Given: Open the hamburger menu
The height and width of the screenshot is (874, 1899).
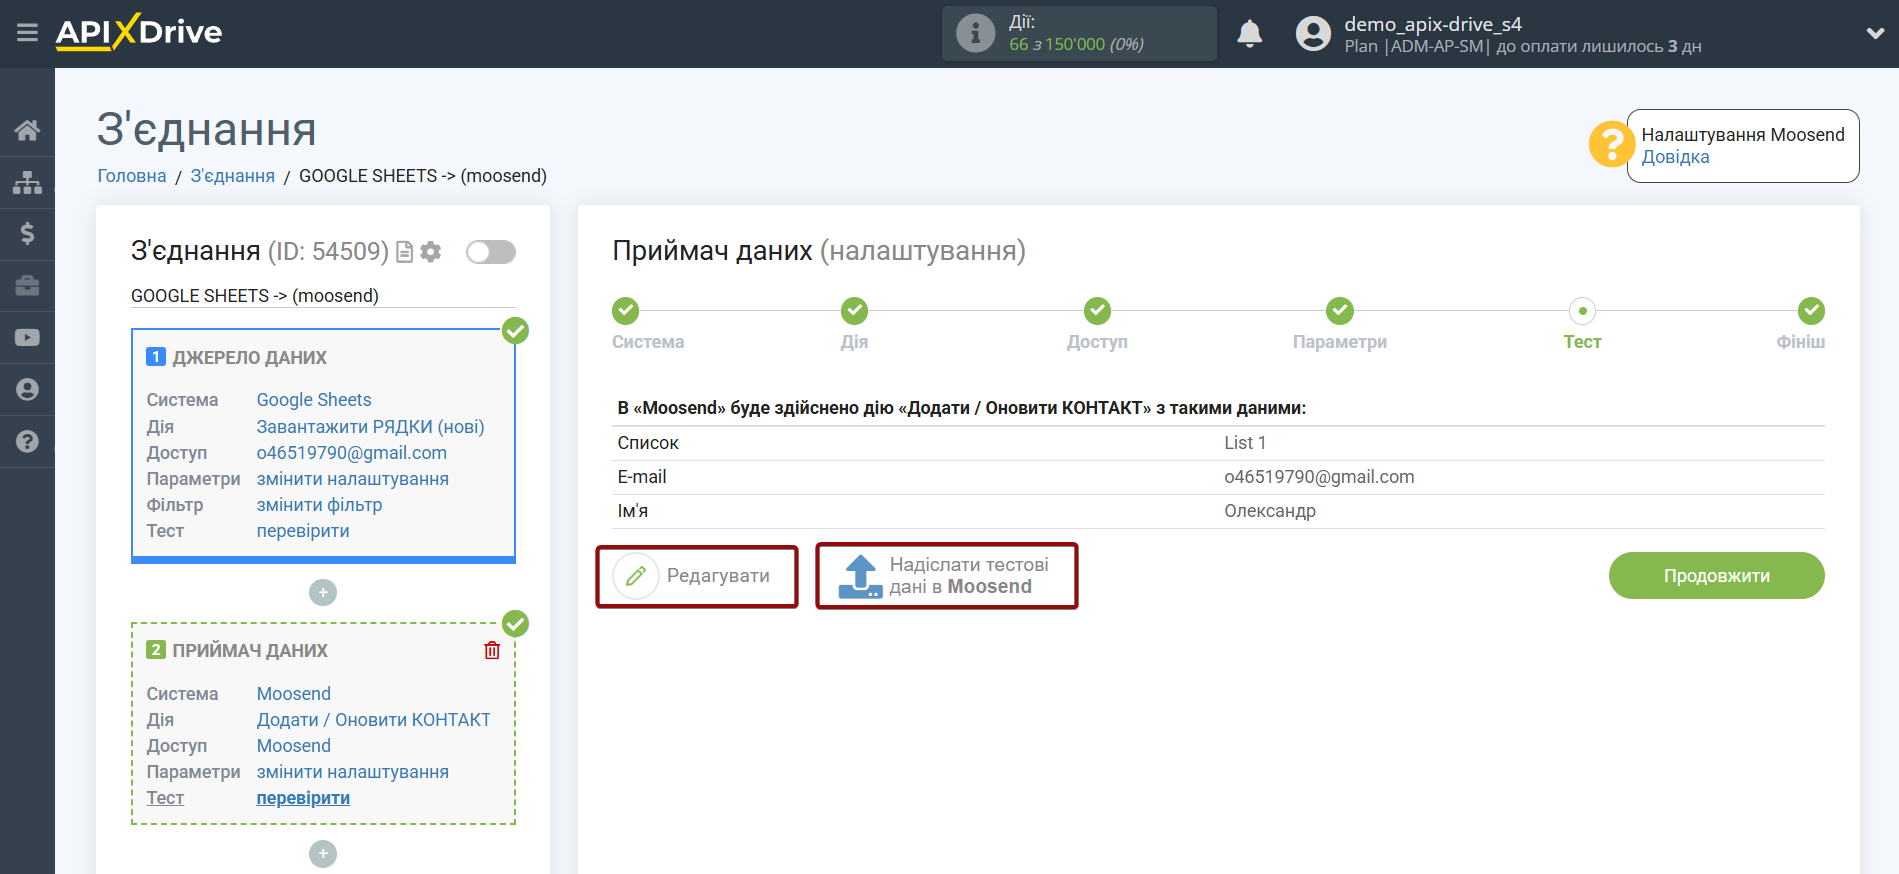Looking at the screenshot, I should click(27, 33).
